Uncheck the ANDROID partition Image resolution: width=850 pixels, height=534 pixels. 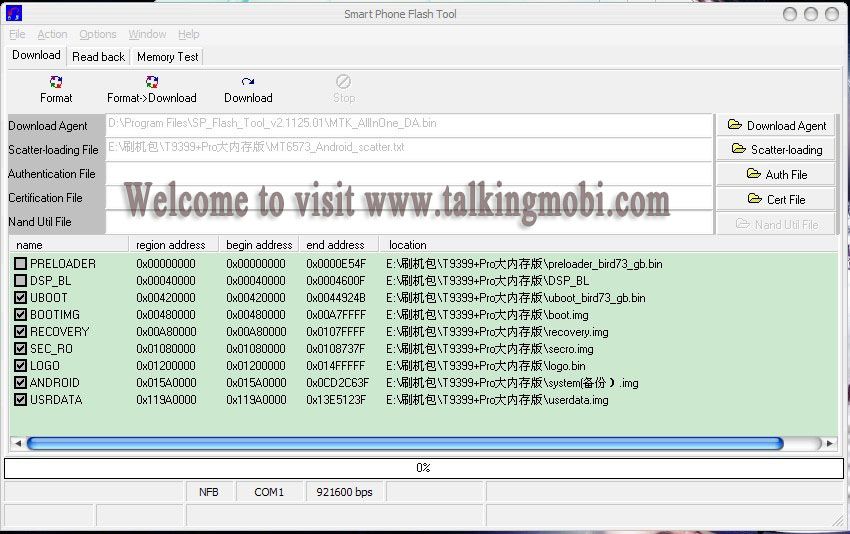[x=21, y=382]
